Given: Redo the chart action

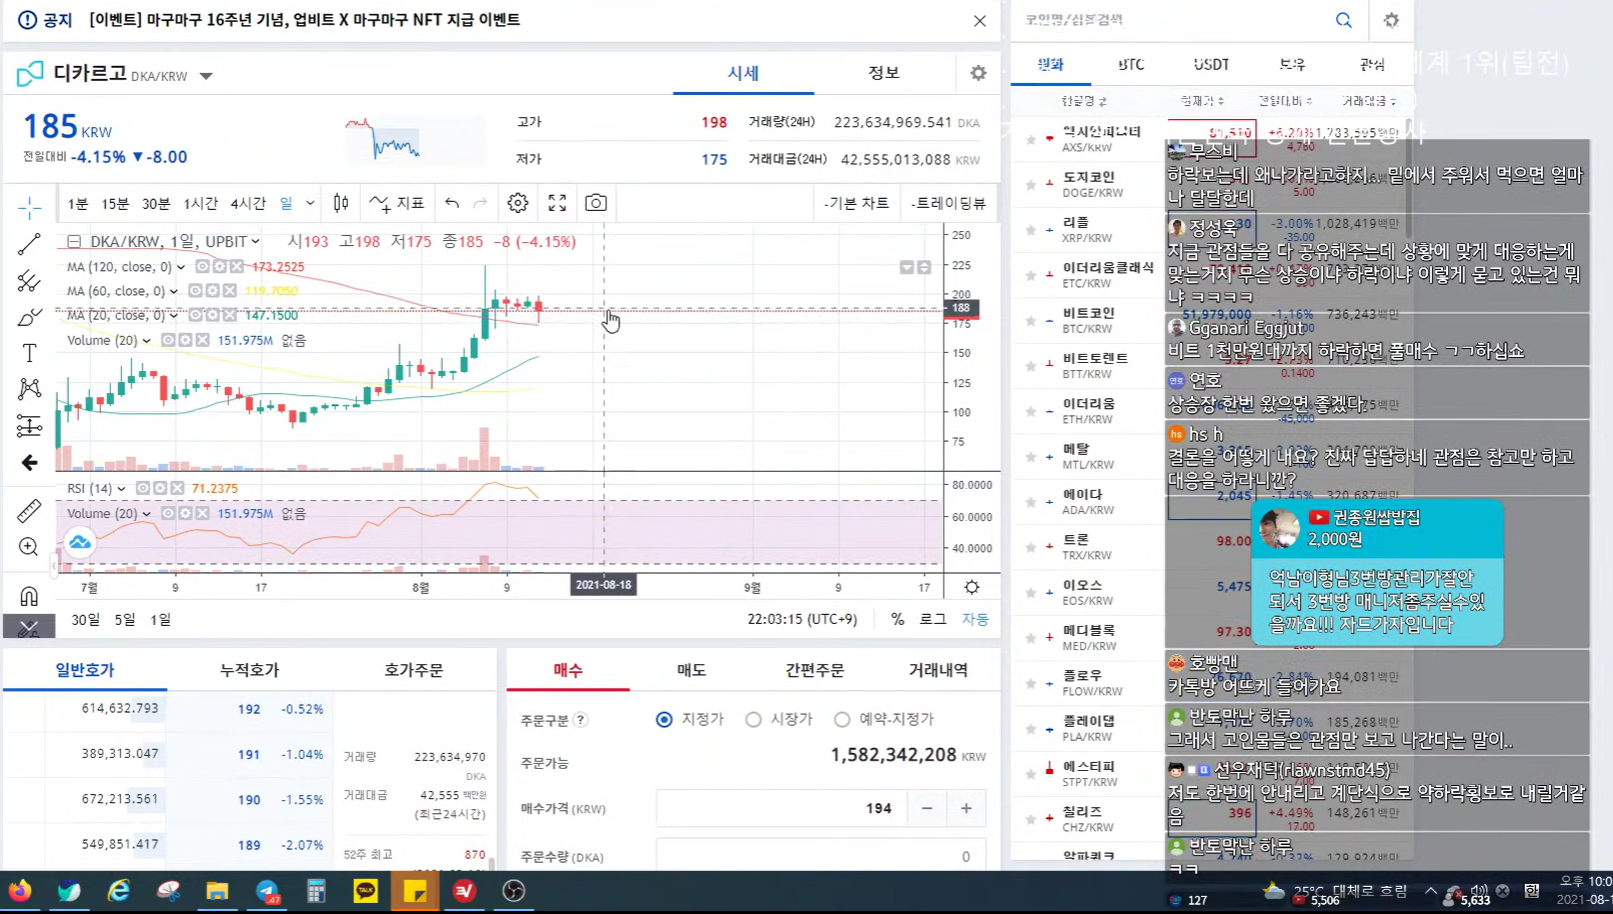Looking at the screenshot, I should [480, 203].
